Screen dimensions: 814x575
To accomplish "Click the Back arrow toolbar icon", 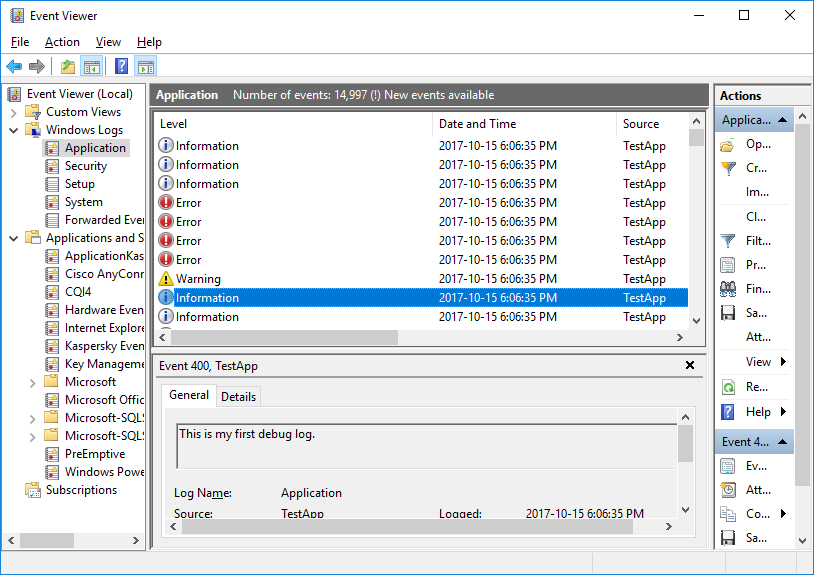I will coord(14,66).
